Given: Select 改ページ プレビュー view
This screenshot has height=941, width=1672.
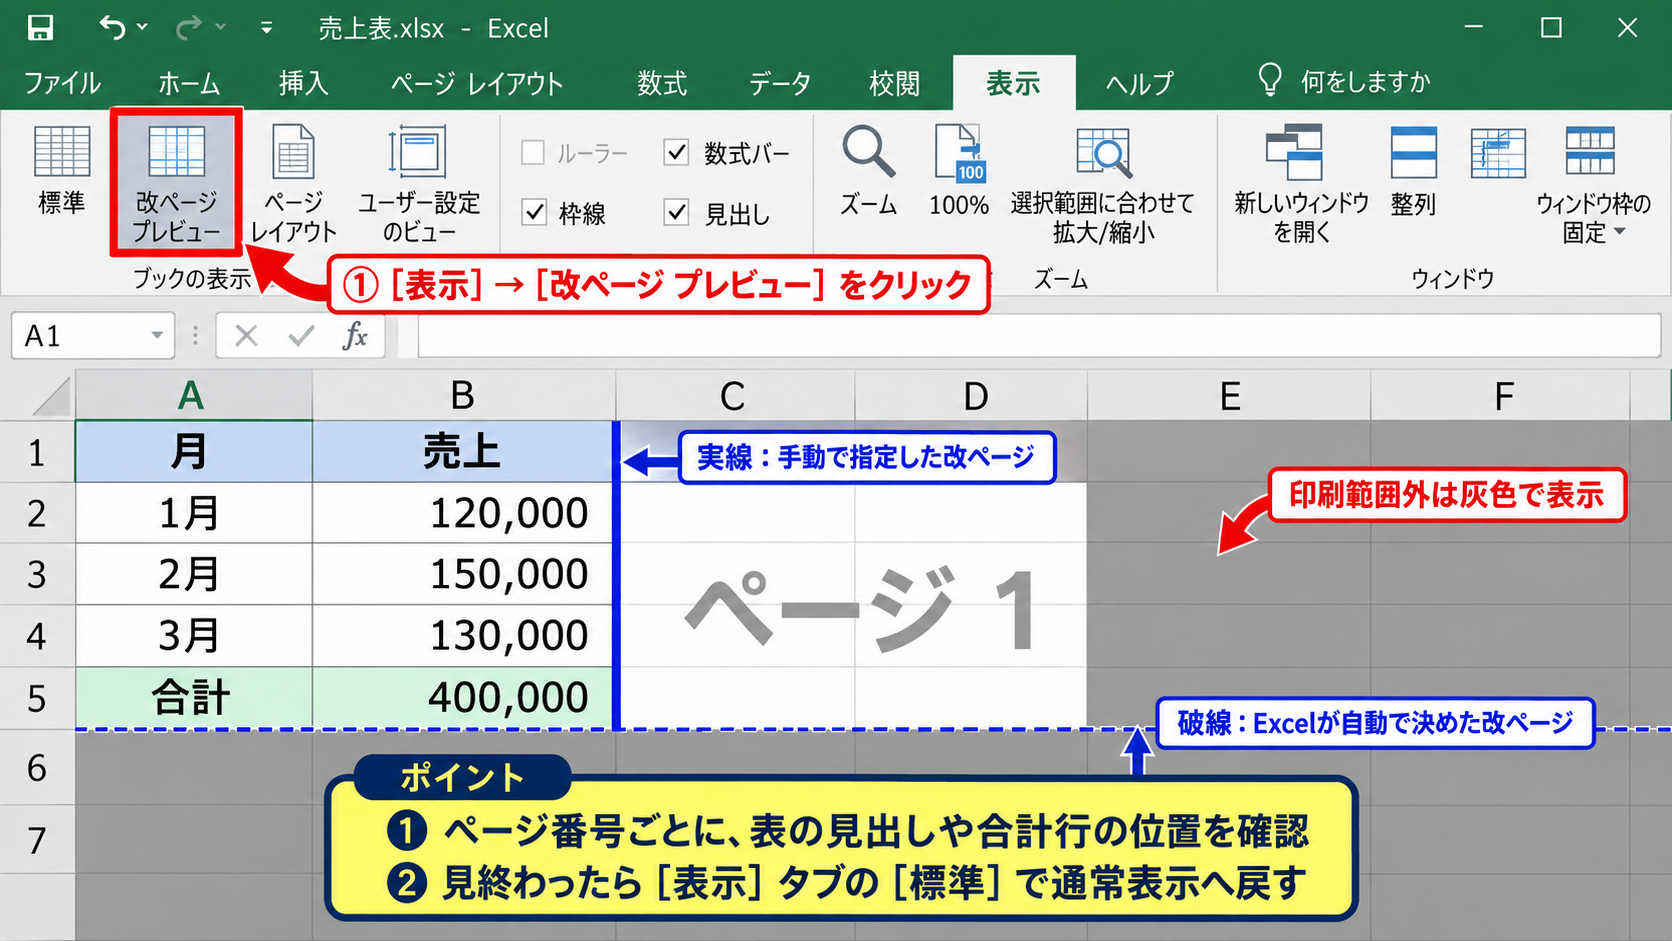Looking at the screenshot, I should (176, 184).
